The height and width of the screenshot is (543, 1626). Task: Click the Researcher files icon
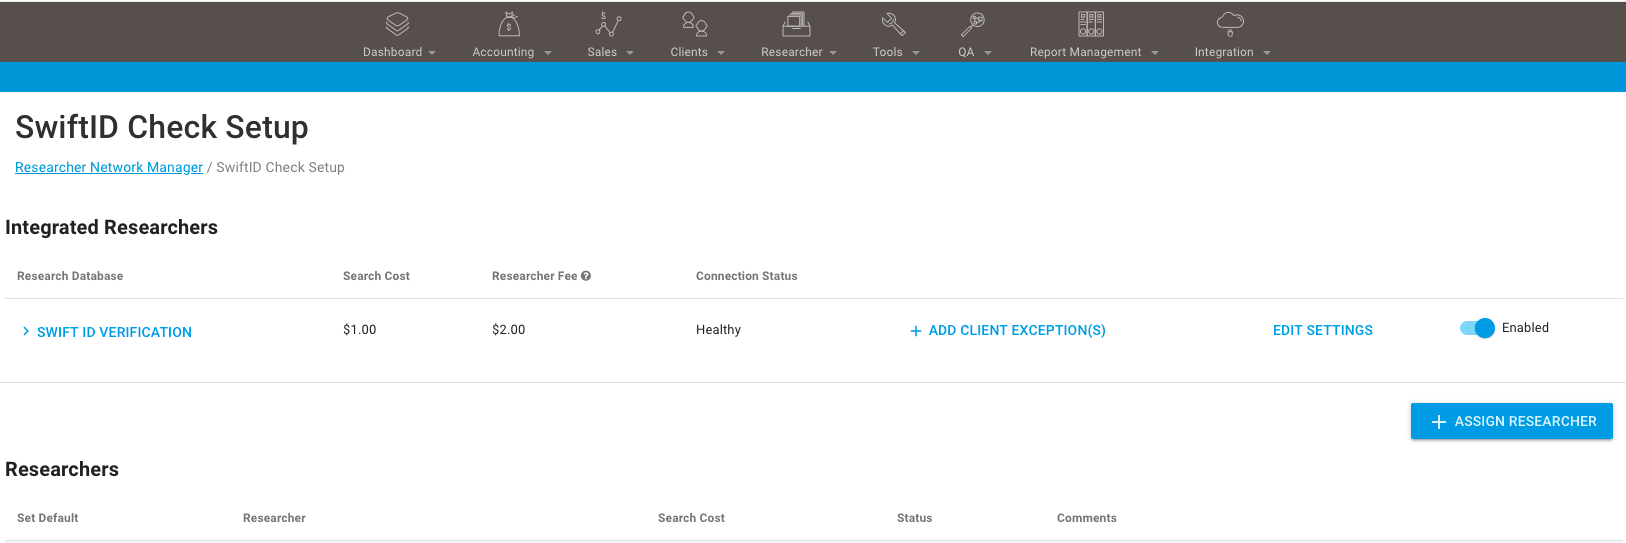pos(796,24)
